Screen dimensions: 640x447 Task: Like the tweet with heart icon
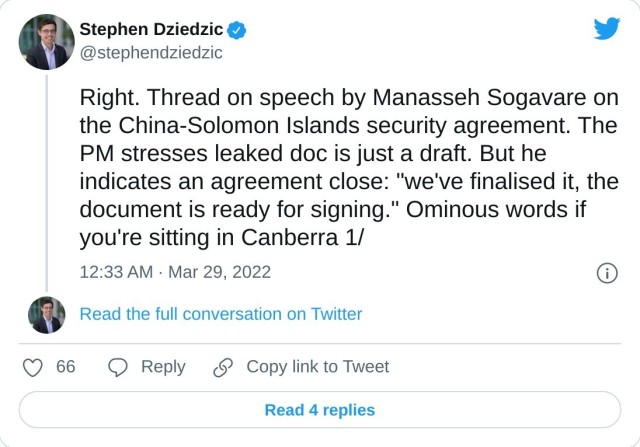tap(32, 367)
